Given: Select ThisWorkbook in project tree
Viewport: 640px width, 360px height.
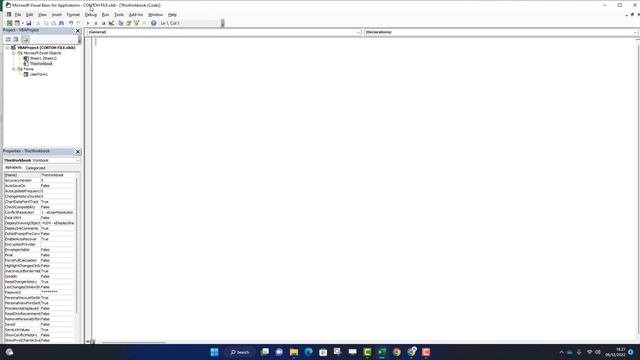Looking at the screenshot, I should point(41,64).
